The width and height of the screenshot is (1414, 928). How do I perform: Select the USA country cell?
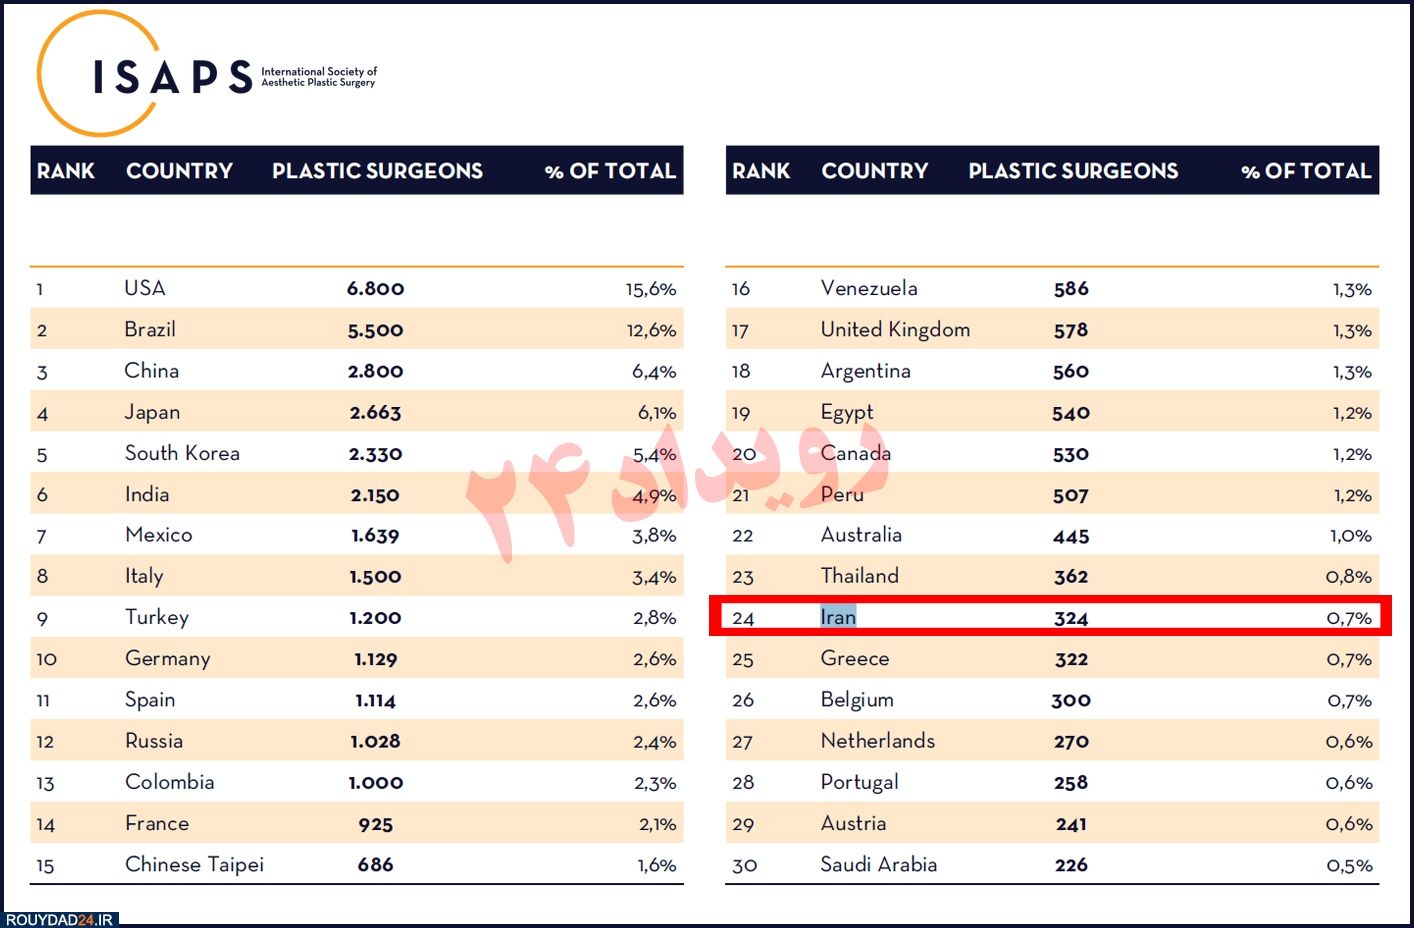(x=145, y=288)
